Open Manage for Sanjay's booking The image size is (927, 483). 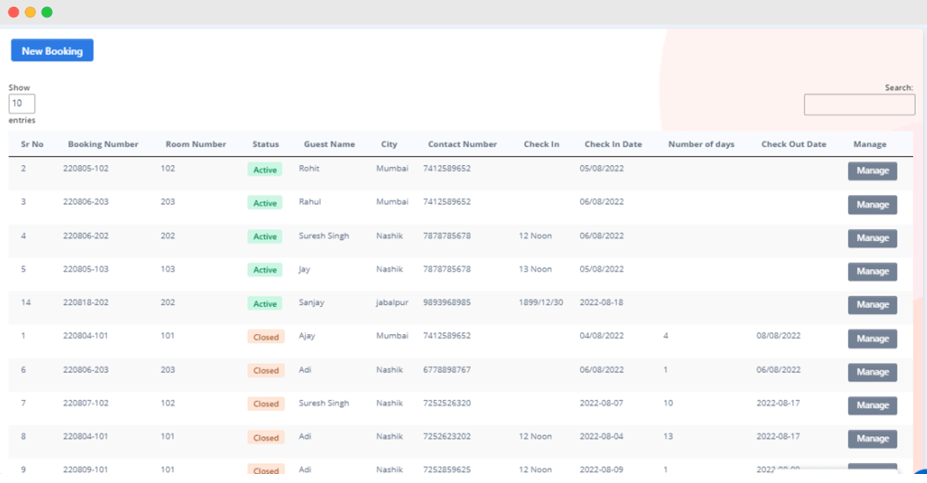[x=873, y=305]
